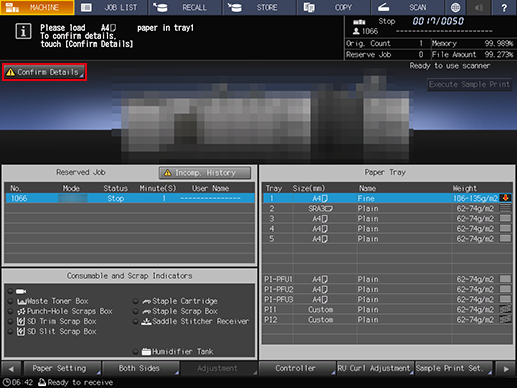
Task: Click the Saddle Stitcher Receiver indicator
Action: coord(135,322)
